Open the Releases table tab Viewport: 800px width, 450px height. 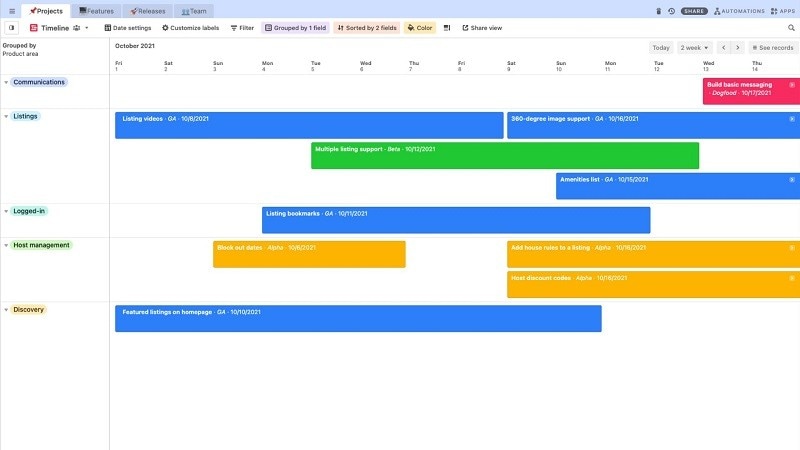[147, 11]
